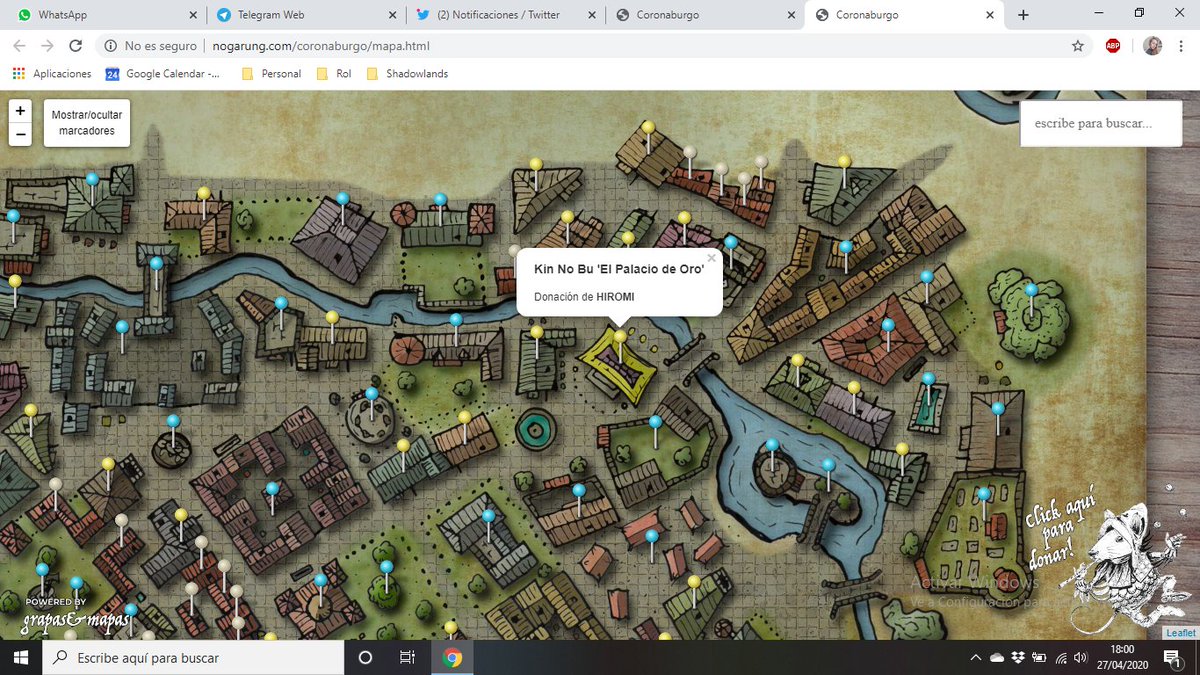Close the Twitter notifications tab

592,15
